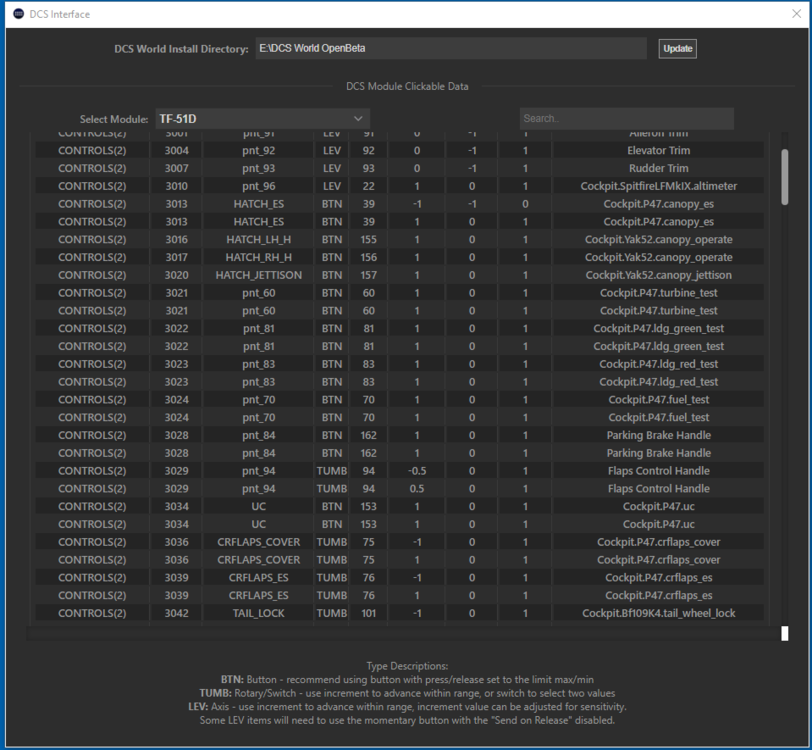Click the LEV type cell in Rudder Trim row

[x=331, y=168]
